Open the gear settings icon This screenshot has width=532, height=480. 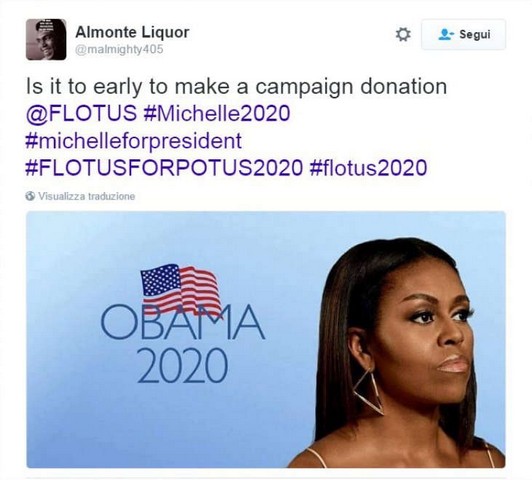(x=403, y=35)
